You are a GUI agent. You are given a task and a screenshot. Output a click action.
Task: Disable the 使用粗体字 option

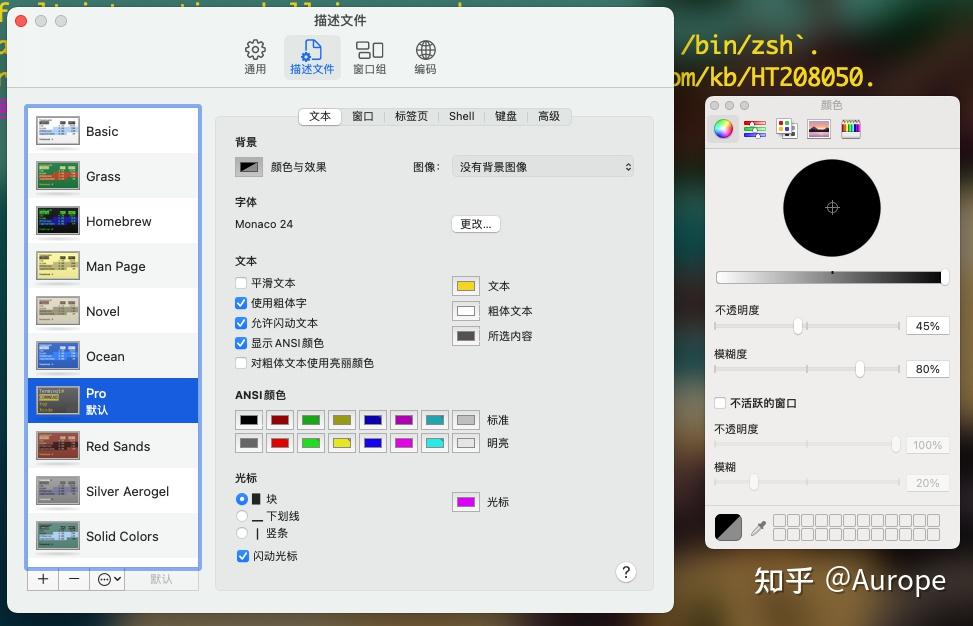(240, 304)
